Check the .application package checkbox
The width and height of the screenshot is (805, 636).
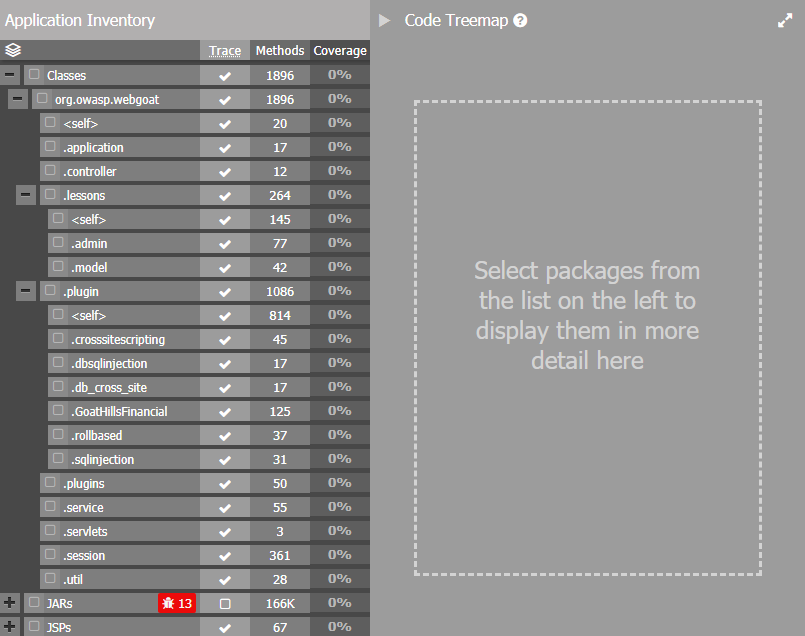point(50,147)
